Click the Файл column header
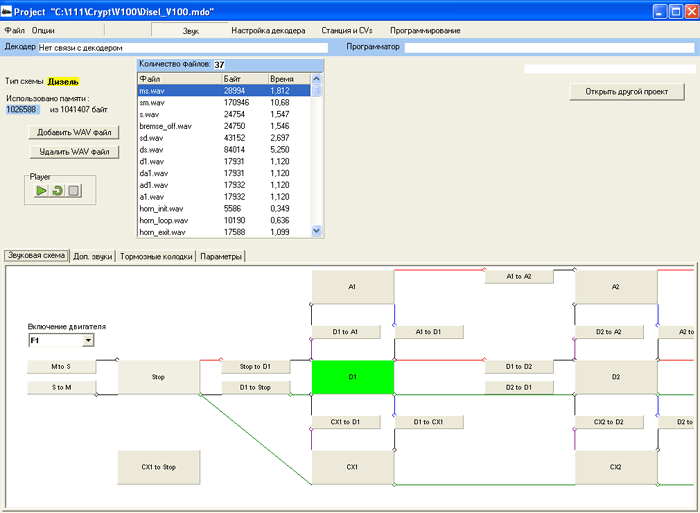This screenshot has height=513, width=700. (x=180, y=79)
